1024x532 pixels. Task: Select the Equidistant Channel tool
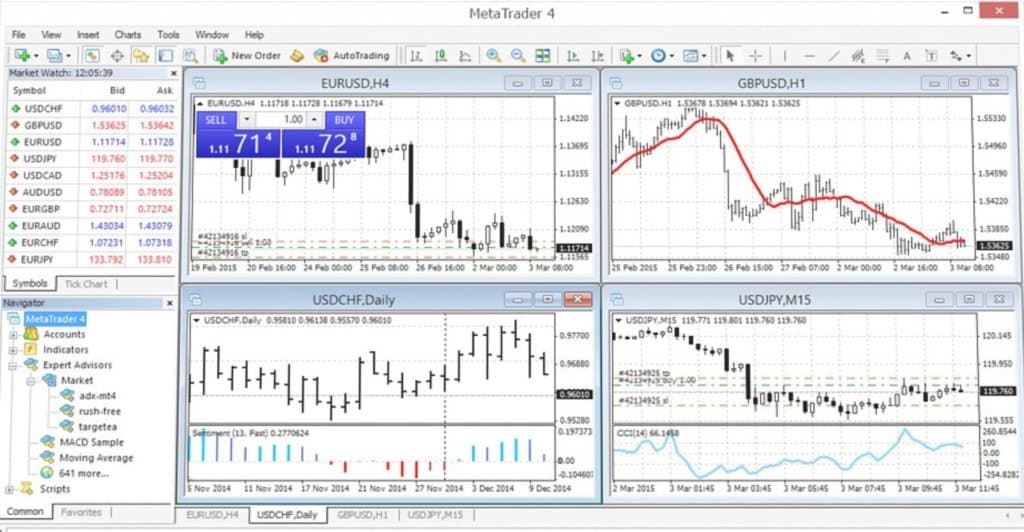858,55
